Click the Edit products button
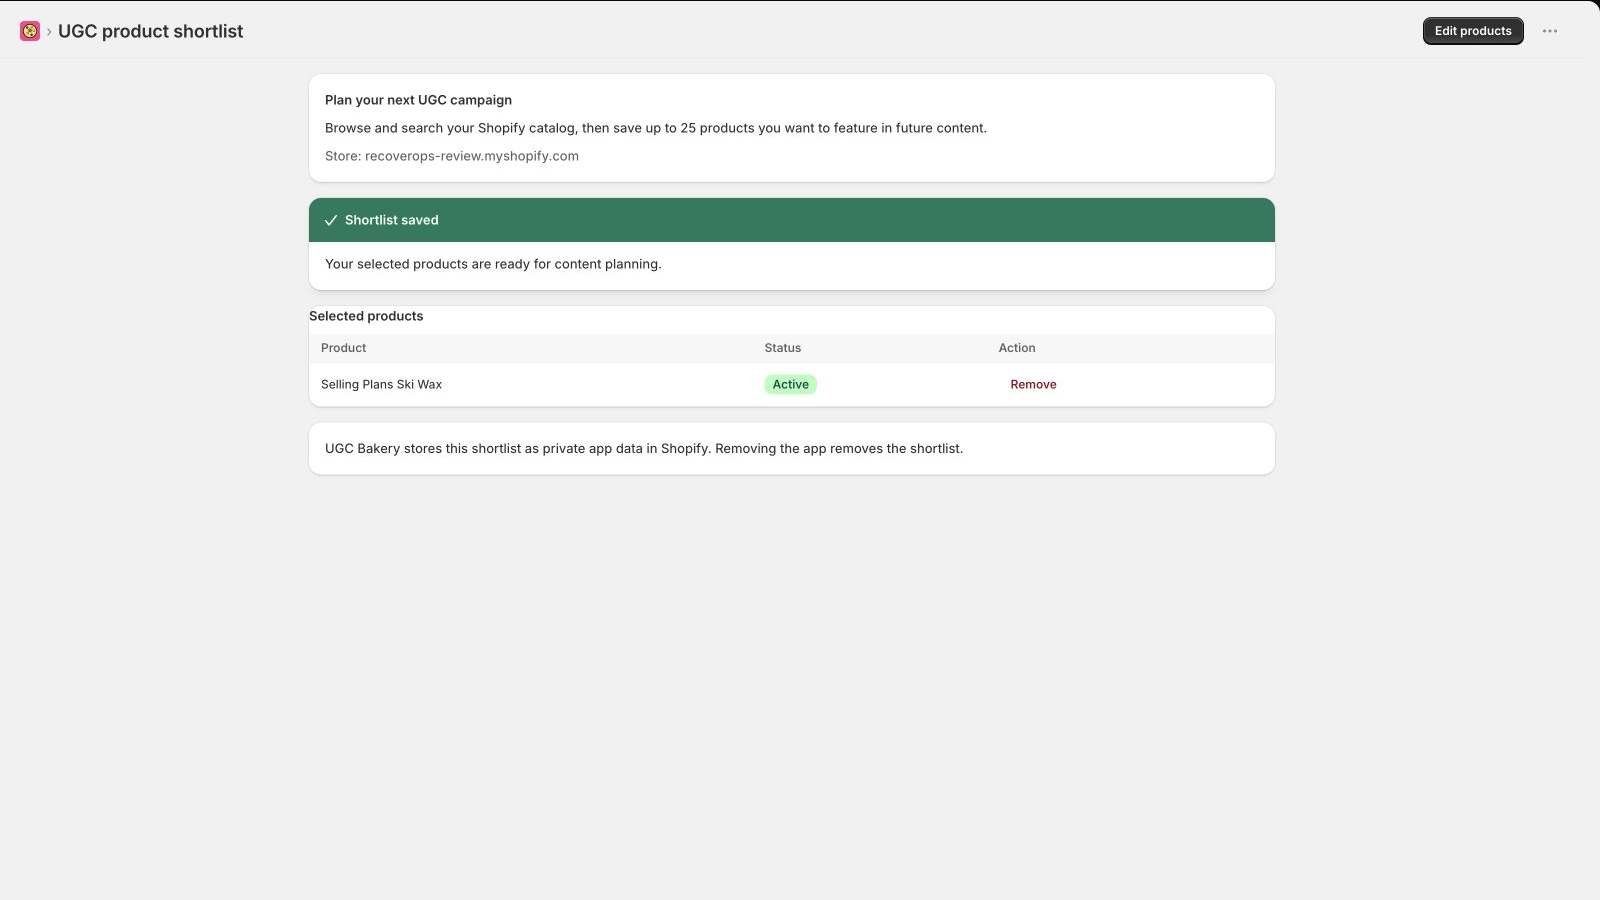This screenshot has height=900, width=1600. click(x=1473, y=31)
